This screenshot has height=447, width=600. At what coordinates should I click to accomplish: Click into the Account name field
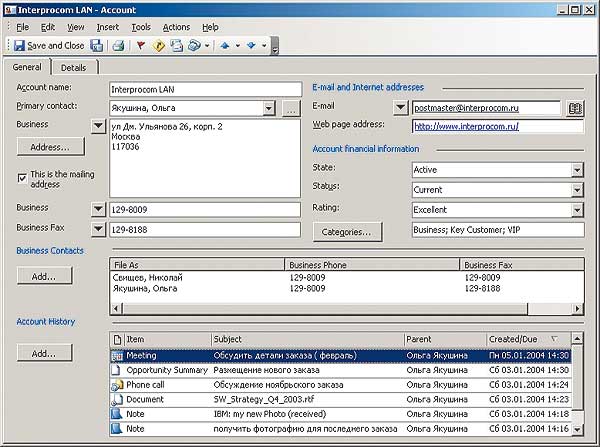click(205, 89)
